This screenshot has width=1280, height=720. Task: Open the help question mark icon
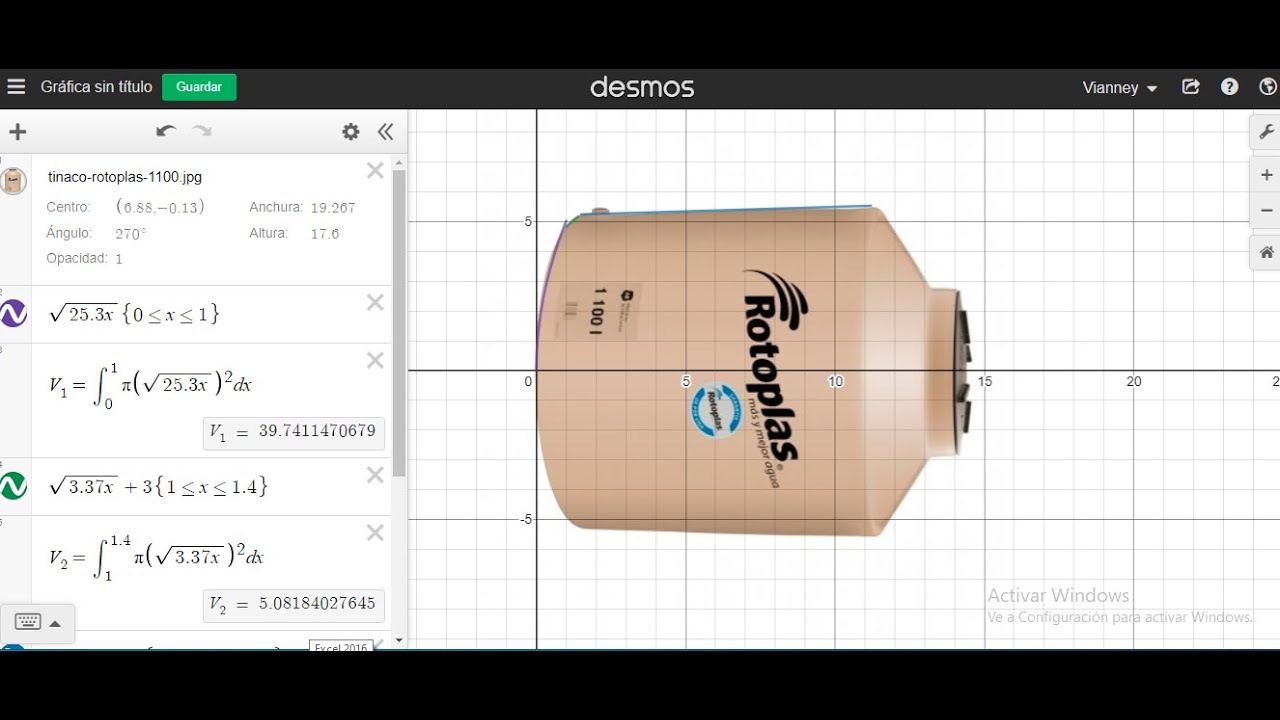pyautogui.click(x=1229, y=87)
